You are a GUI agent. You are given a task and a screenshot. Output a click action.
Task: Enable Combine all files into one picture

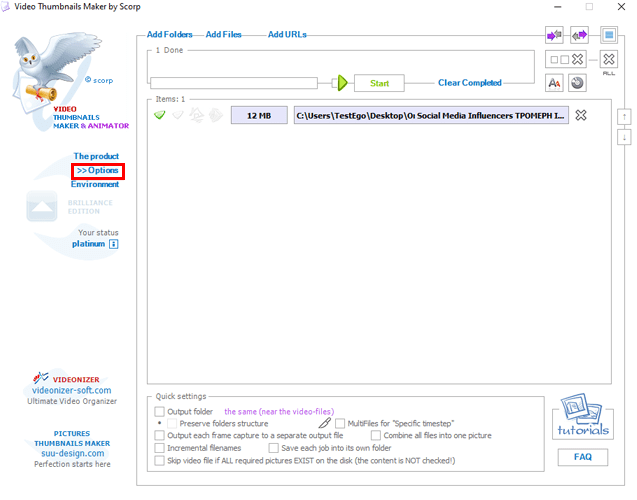tap(376, 435)
